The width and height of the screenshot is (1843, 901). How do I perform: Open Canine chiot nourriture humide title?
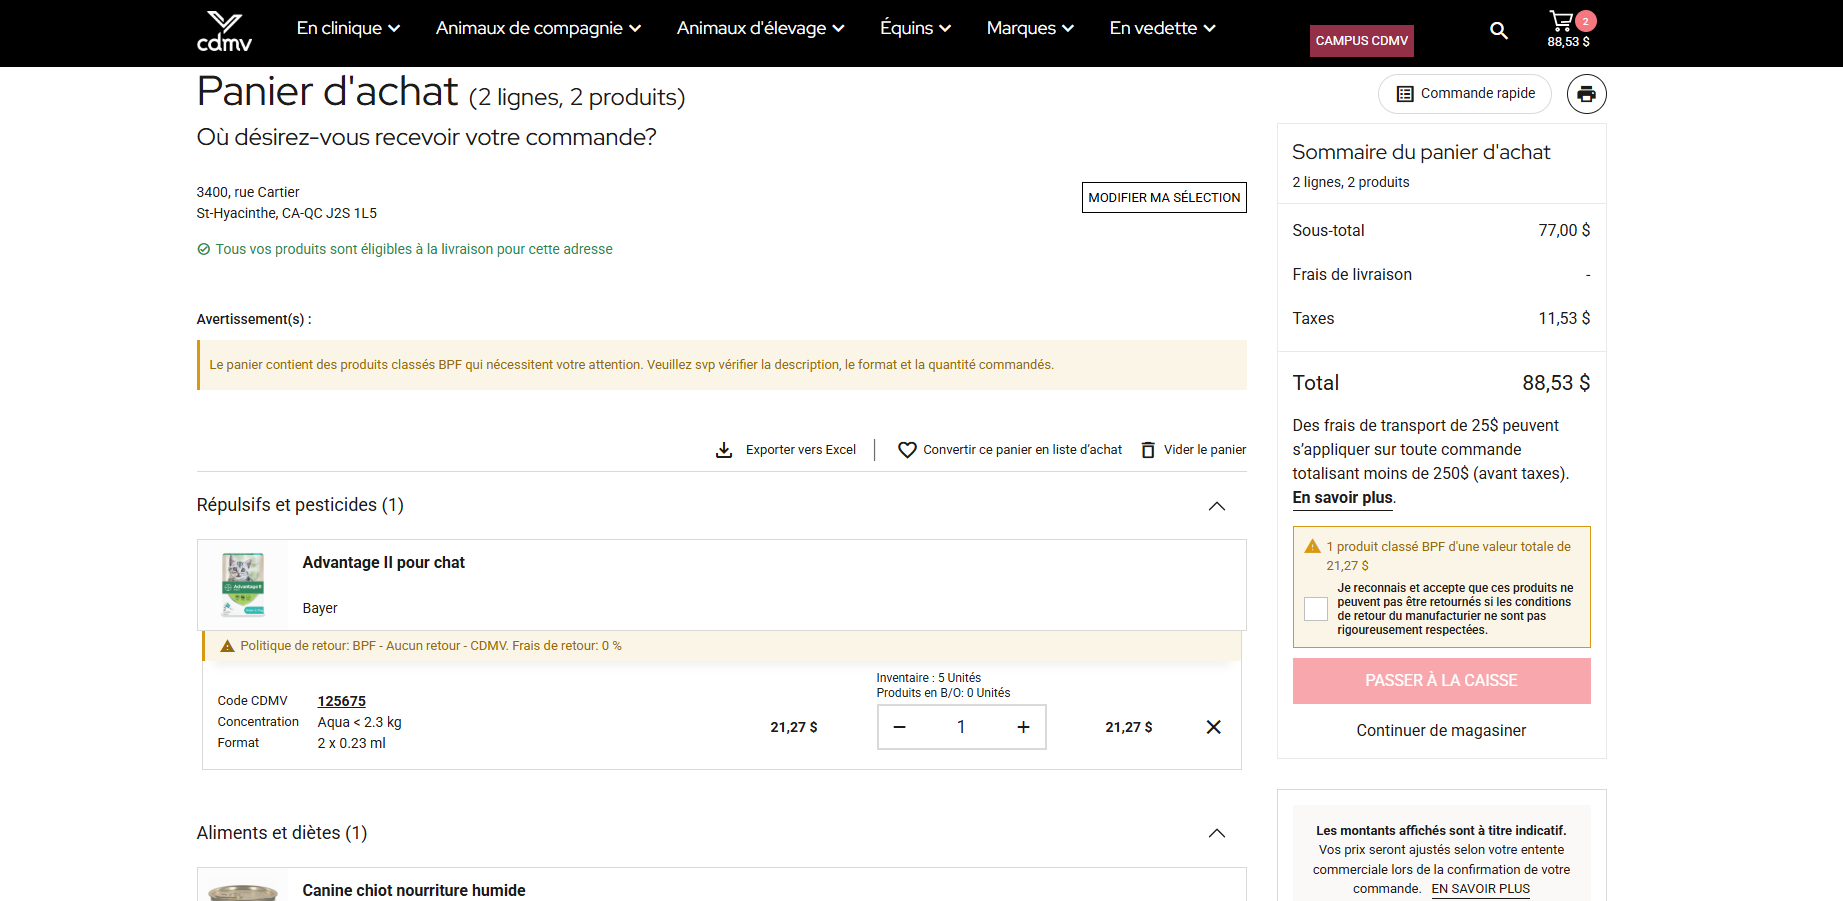pos(413,890)
